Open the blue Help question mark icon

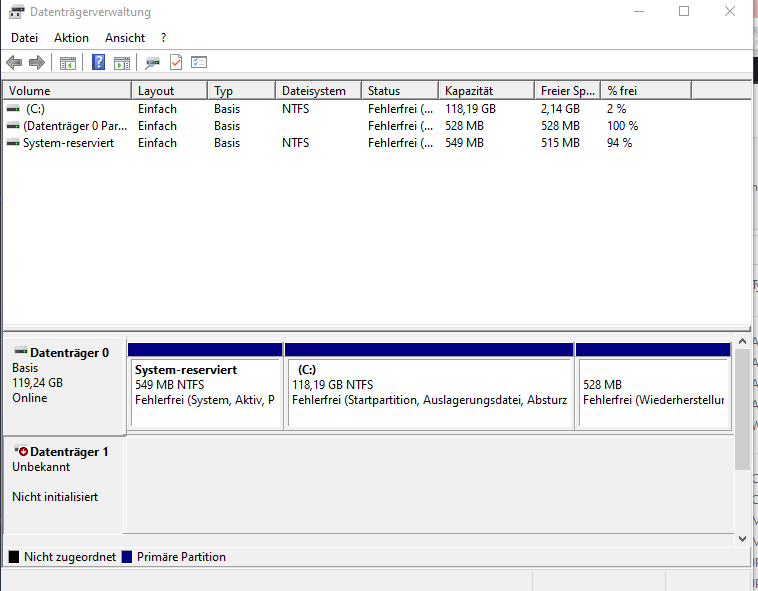pos(98,62)
